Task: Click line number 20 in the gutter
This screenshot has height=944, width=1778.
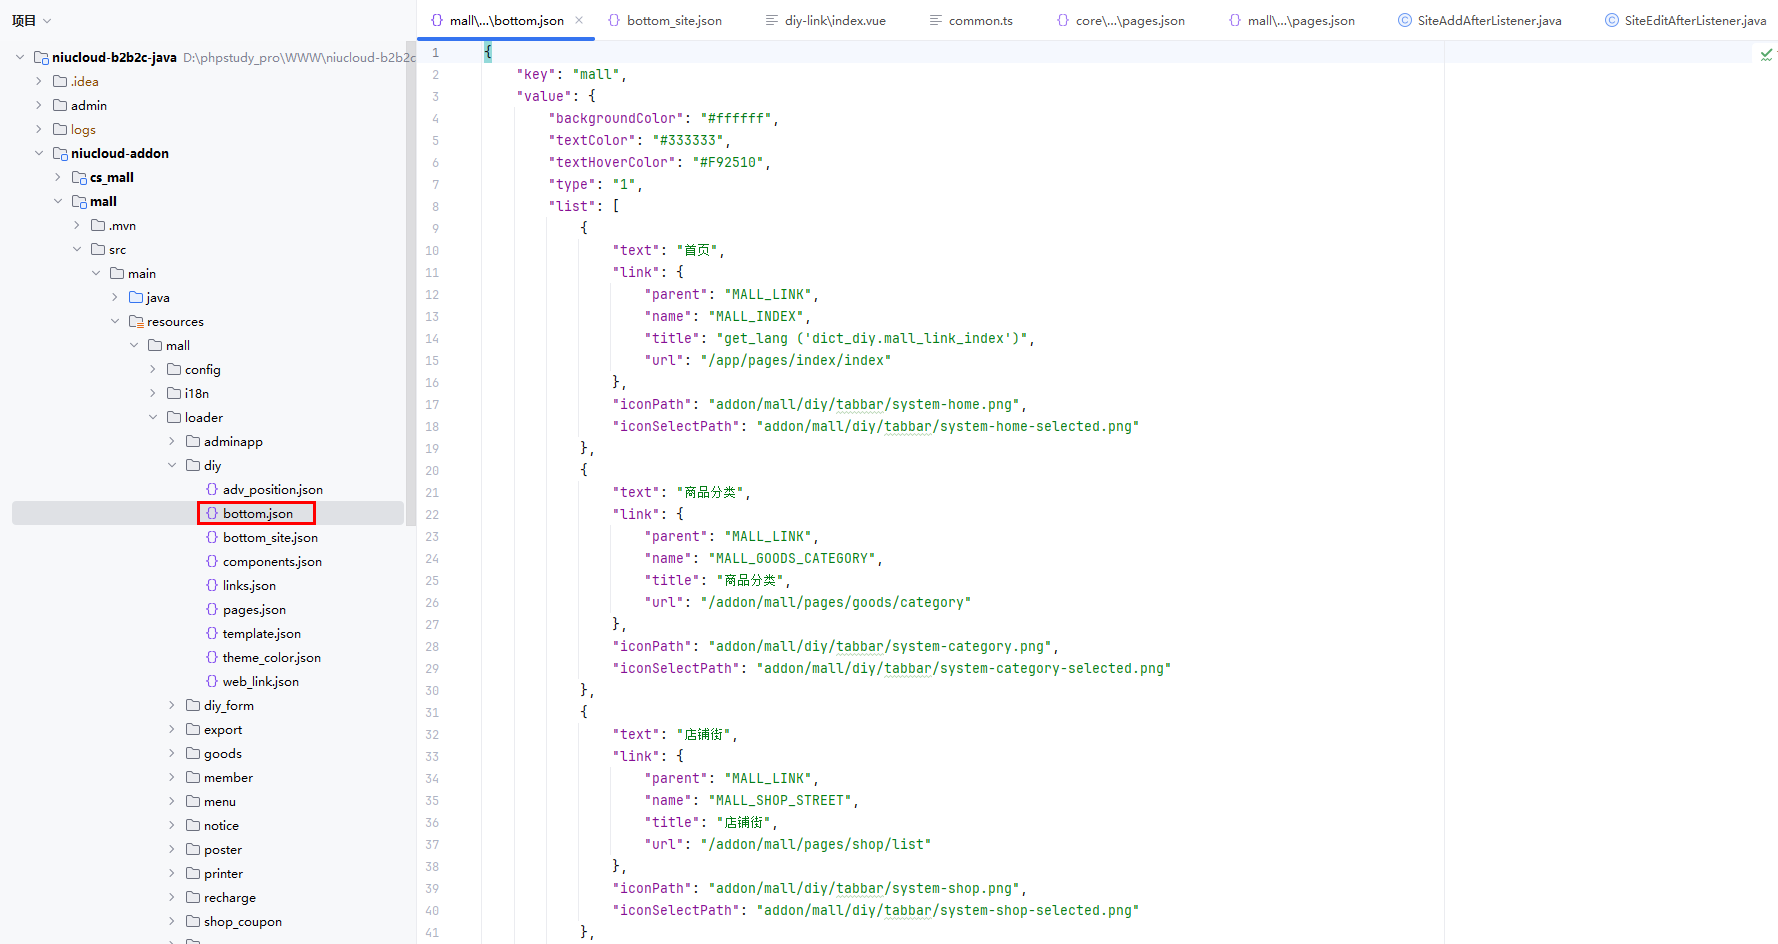Action: [x=432, y=470]
